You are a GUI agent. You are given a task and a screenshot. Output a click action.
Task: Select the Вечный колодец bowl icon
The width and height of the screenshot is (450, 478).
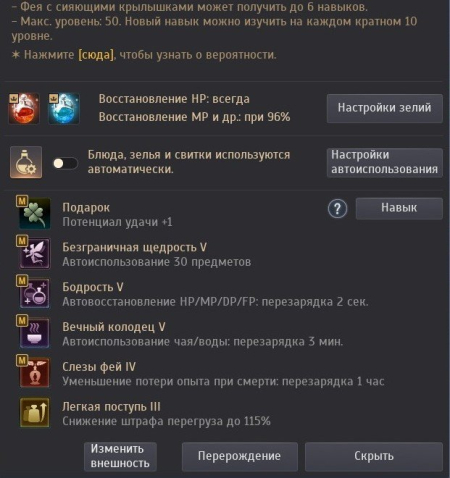[35, 333]
